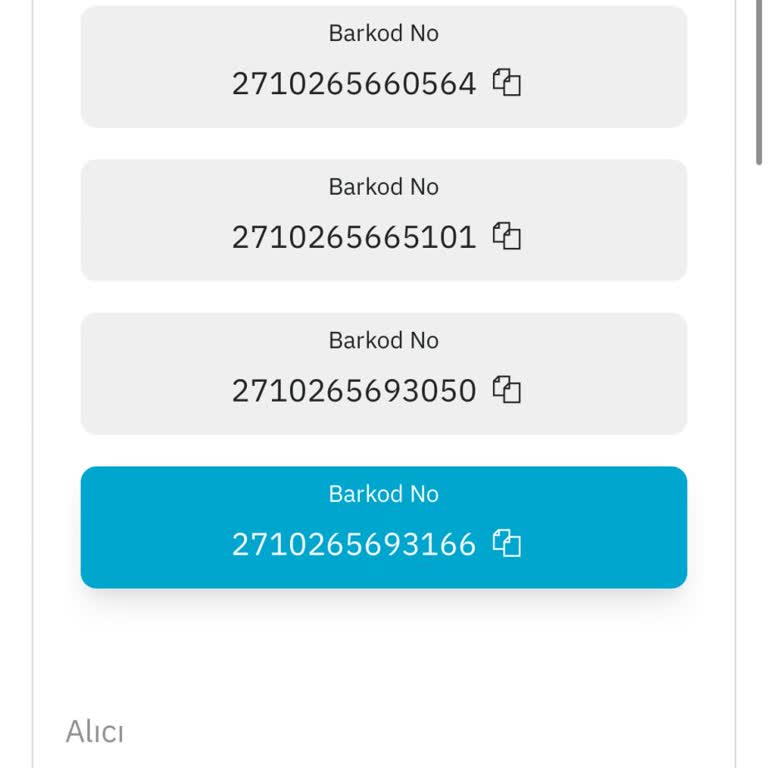
Task: Click the Alıcı section heading
Action: 94,732
